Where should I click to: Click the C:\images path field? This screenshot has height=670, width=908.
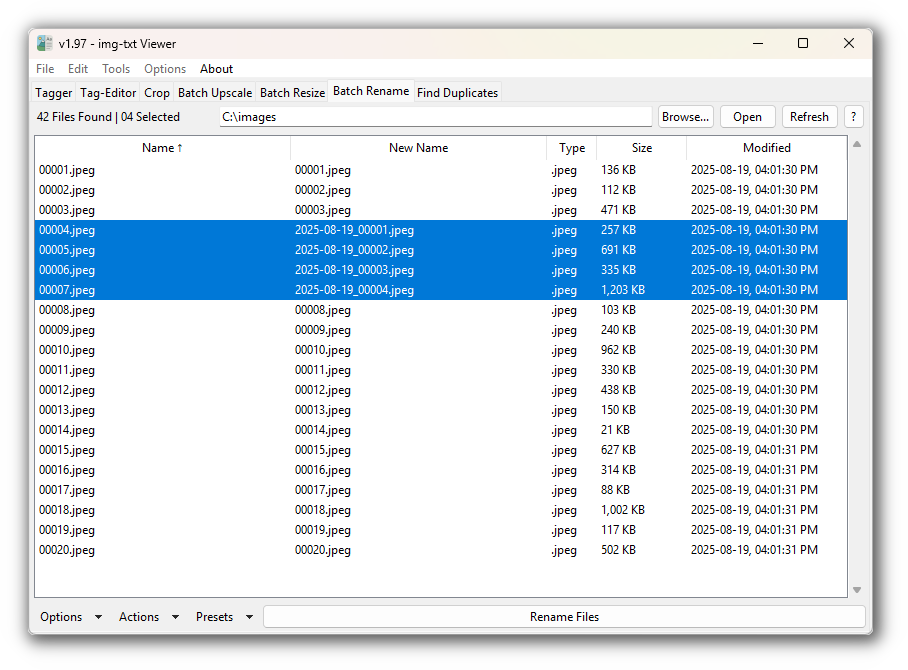435,117
